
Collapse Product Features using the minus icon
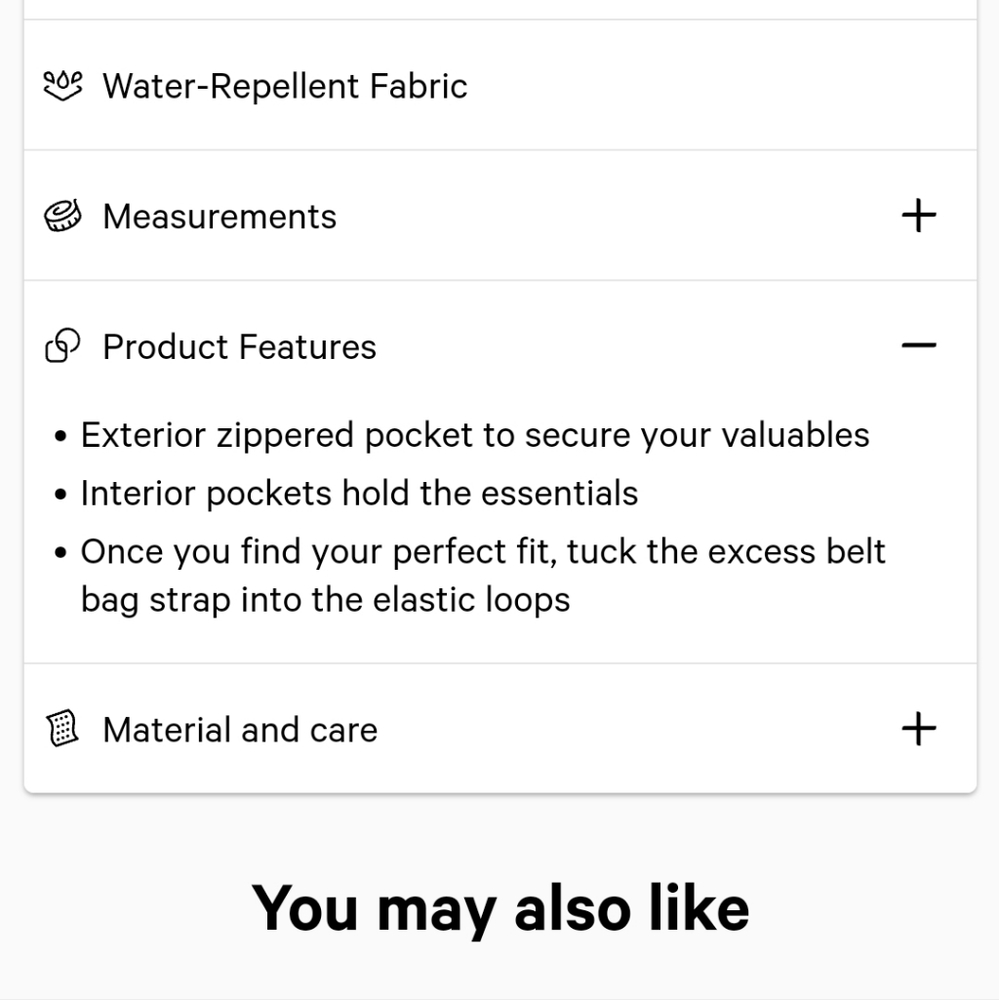click(919, 346)
